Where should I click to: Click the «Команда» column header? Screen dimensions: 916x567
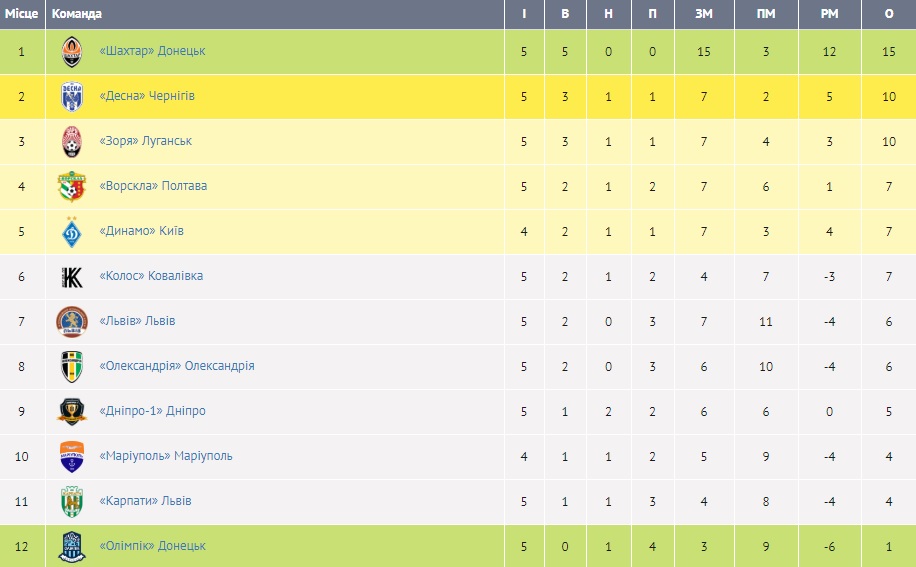click(76, 14)
